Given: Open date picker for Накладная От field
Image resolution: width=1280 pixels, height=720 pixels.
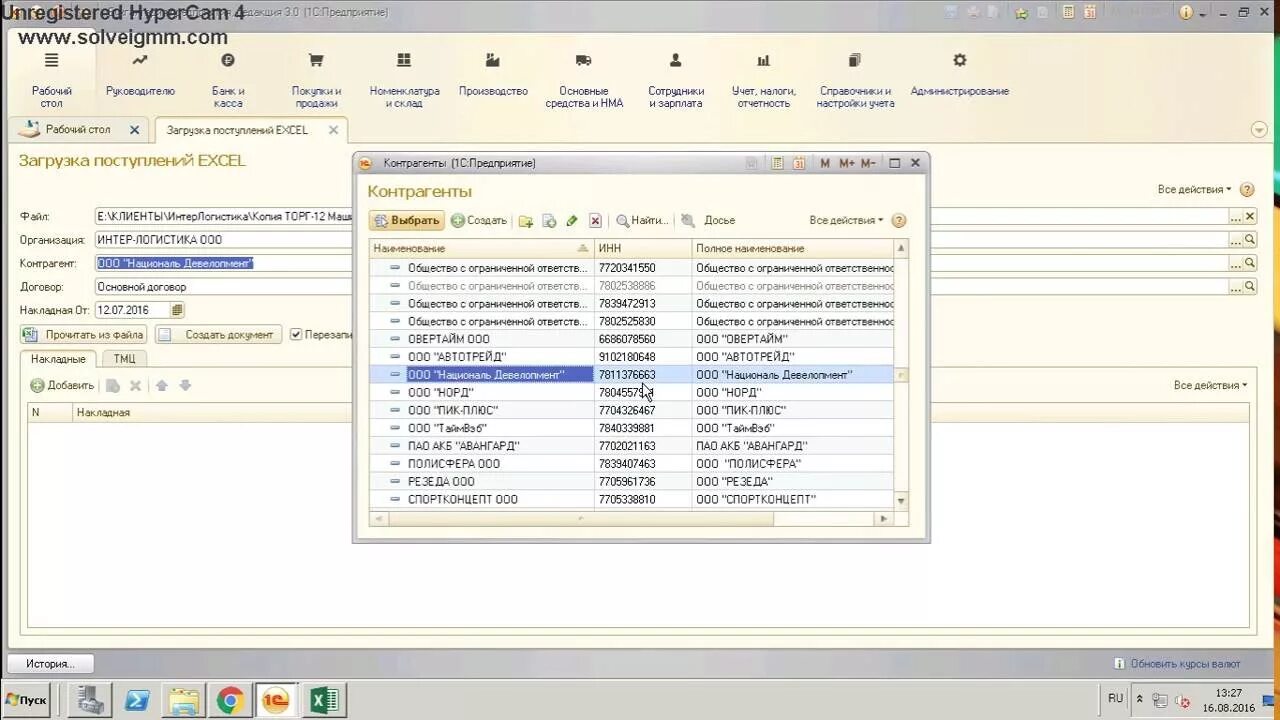Looking at the screenshot, I should pyautogui.click(x=177, y=310).
